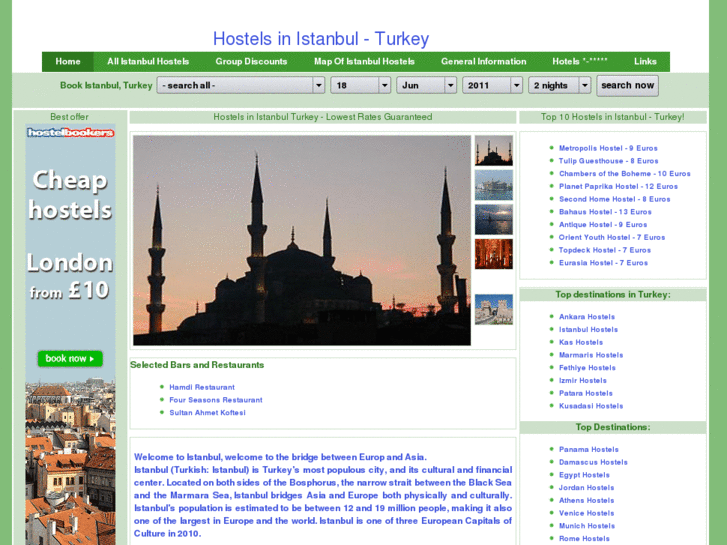Open the '2 nights' dropdown
This screenshot has height=545, width=727.
pyautogui.click(x=559, y=85)
